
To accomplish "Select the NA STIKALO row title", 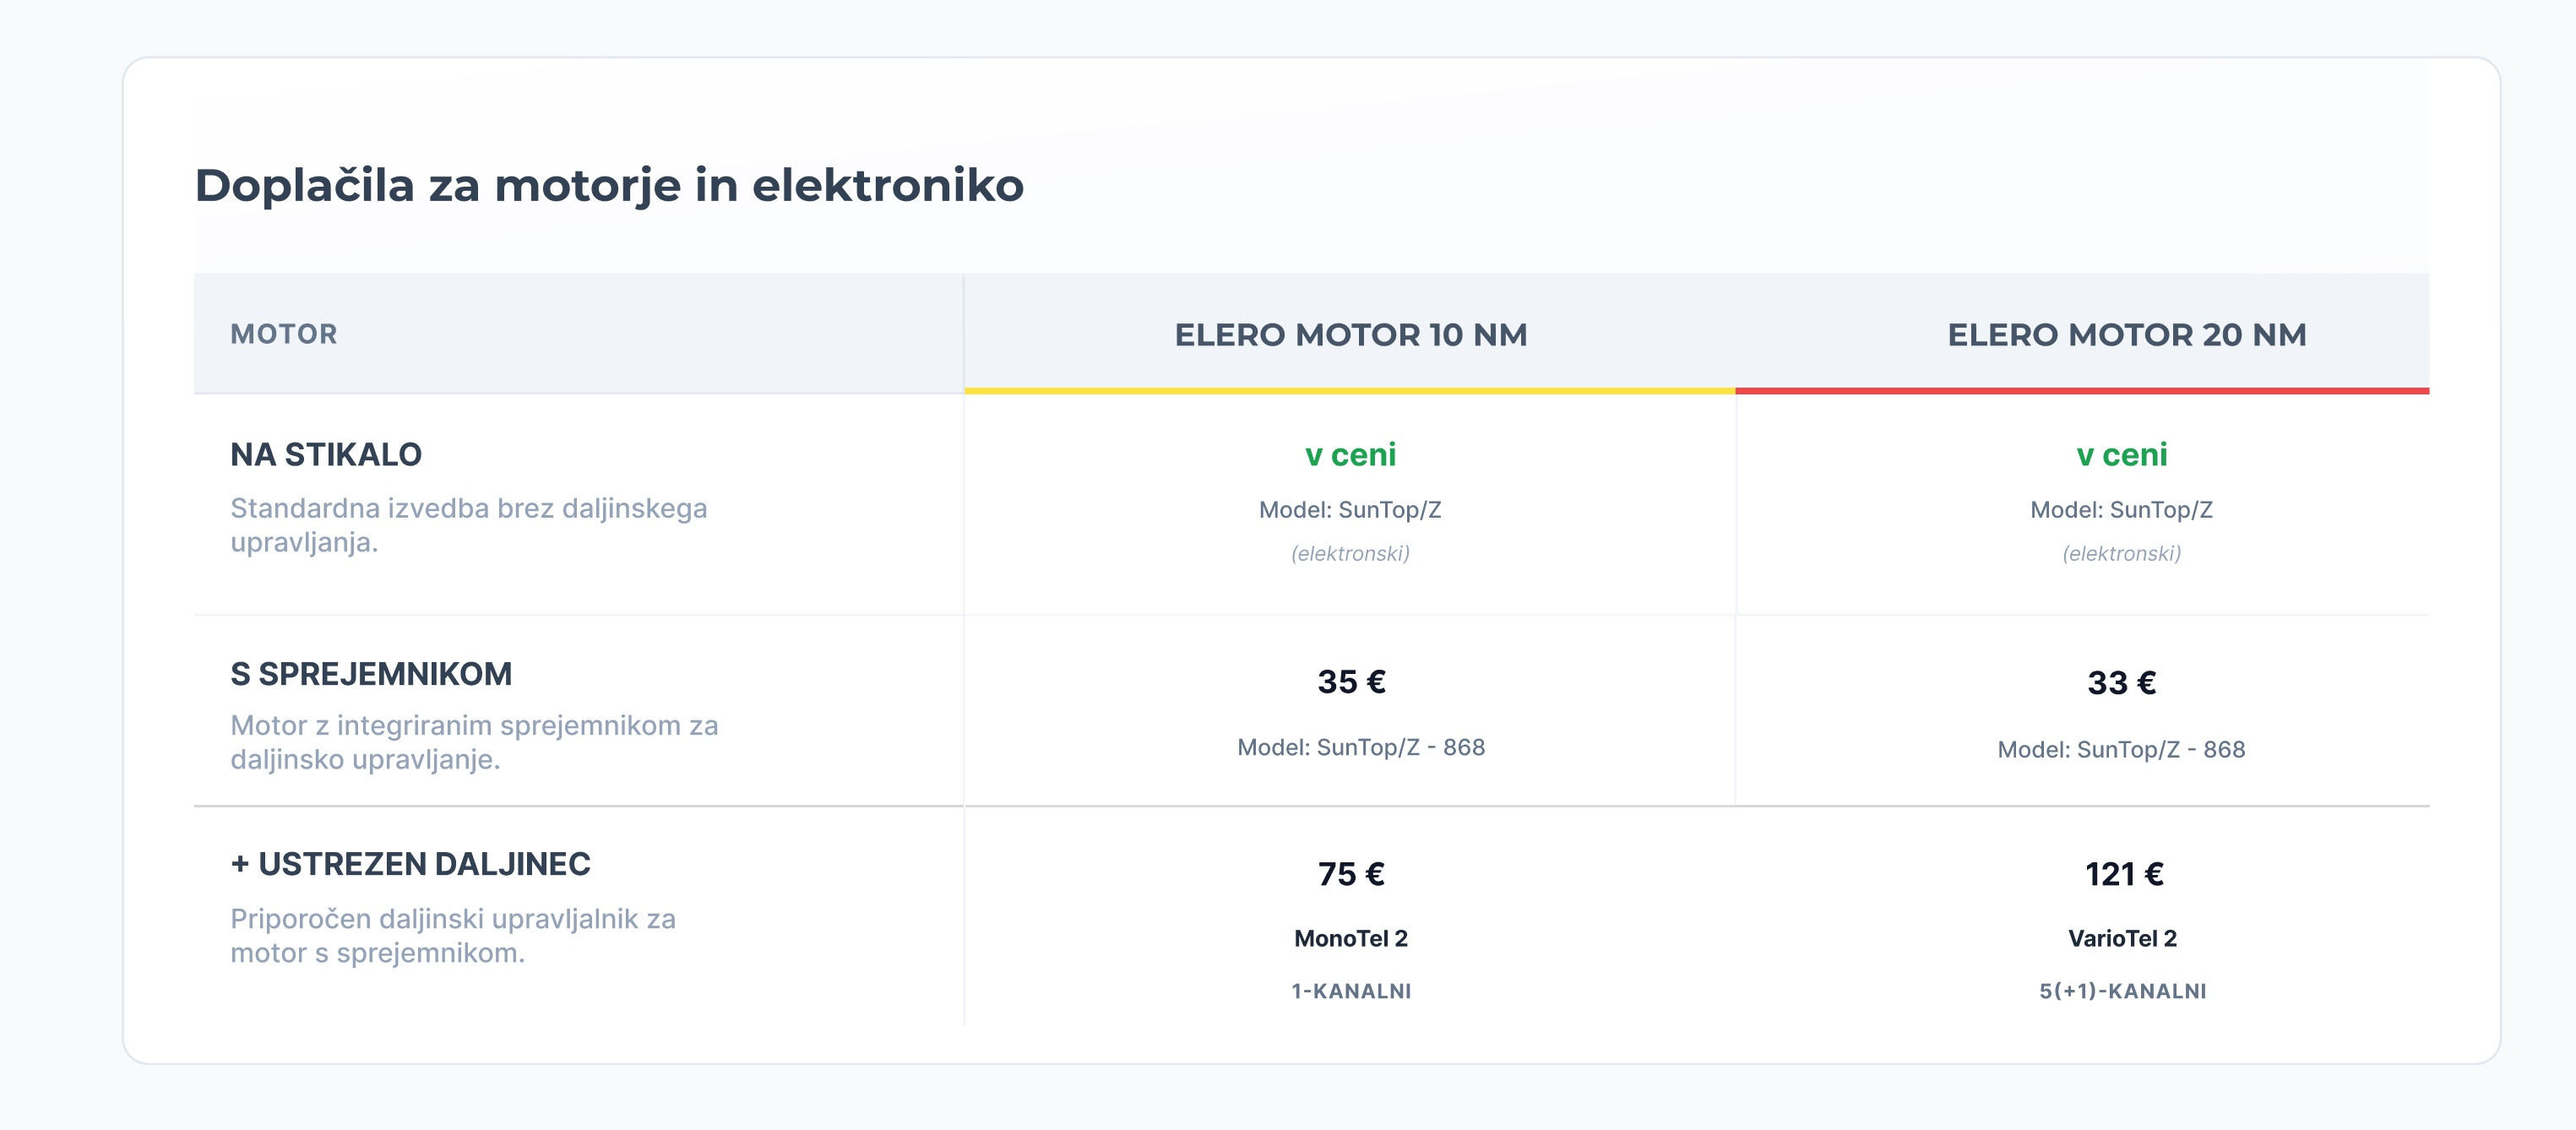I will tap(326, 455).
